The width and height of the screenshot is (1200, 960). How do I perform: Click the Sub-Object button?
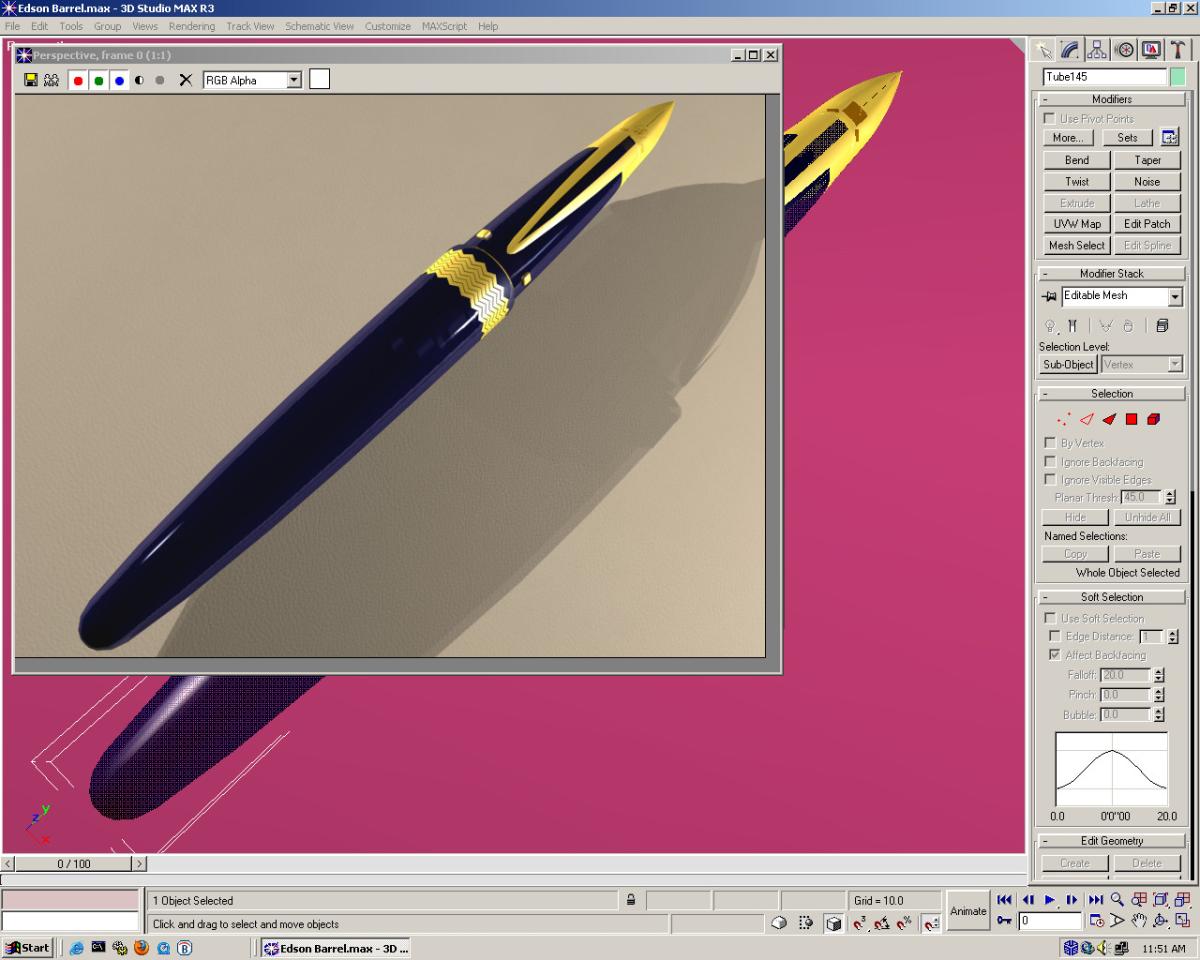pyautogui.click(x=1068, y=365)
